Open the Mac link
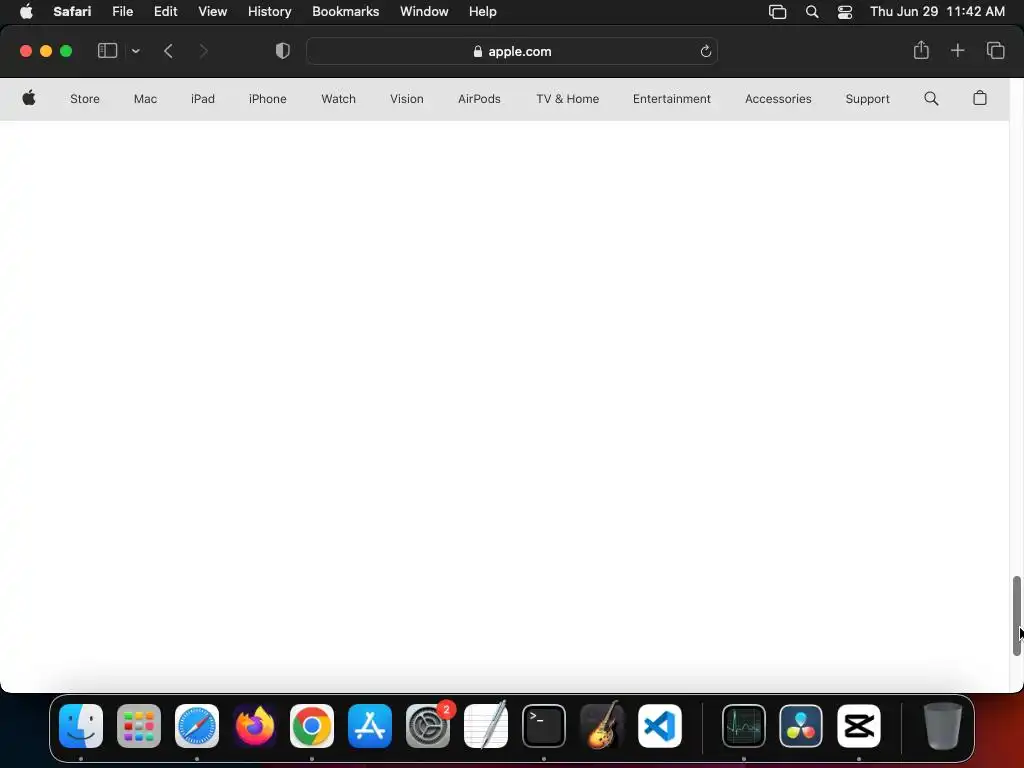The height and width of the screenshot is (768, 1024). [x=145, y=99]
